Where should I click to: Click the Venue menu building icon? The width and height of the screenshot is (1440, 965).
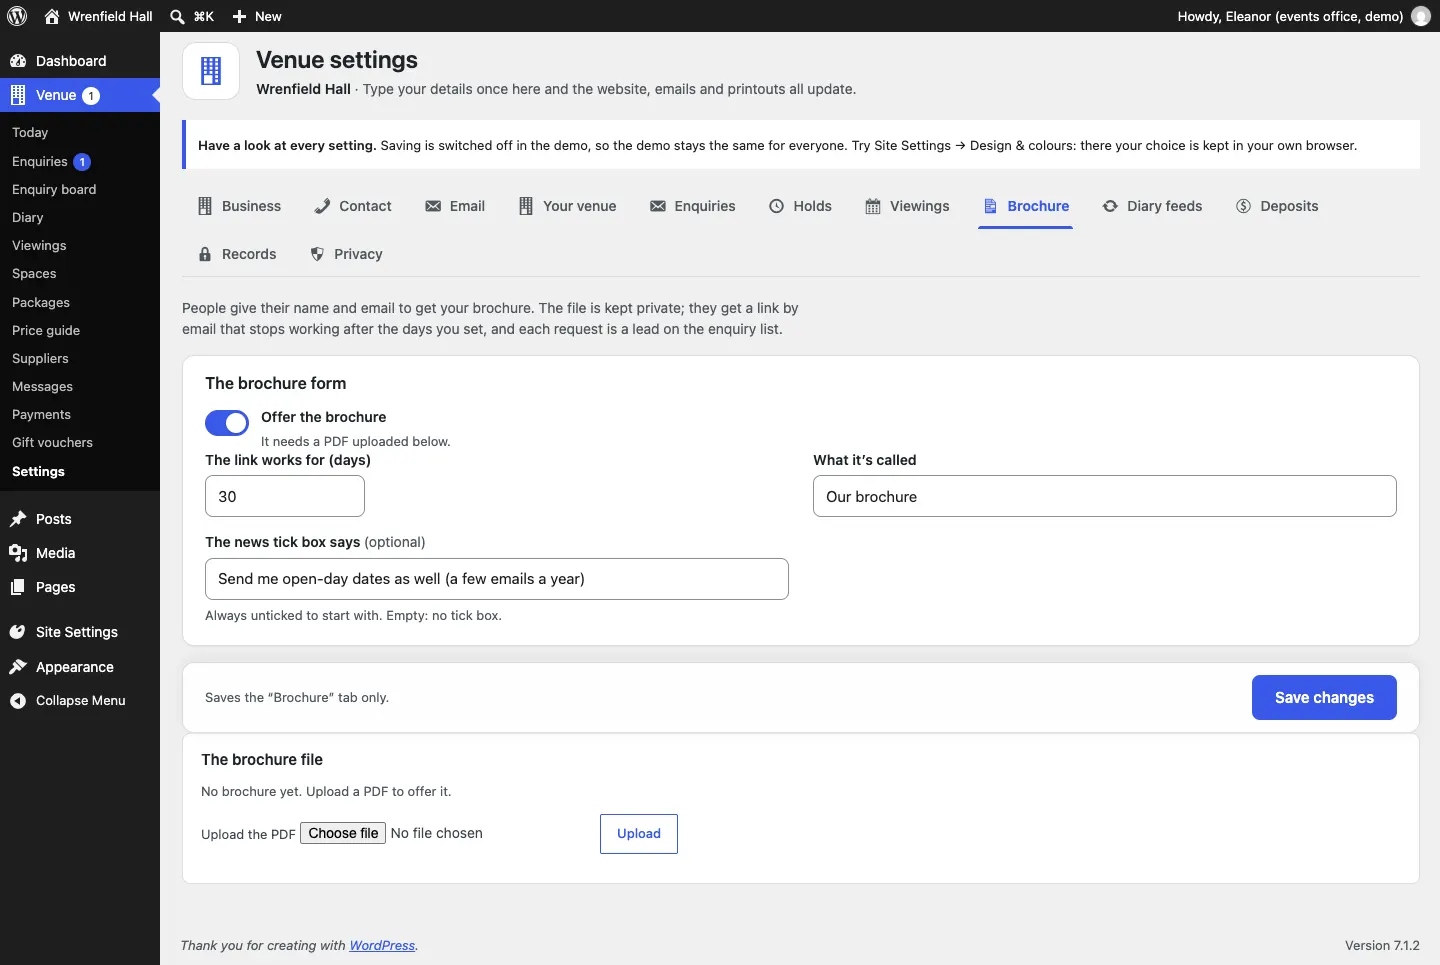coord(18,95)
